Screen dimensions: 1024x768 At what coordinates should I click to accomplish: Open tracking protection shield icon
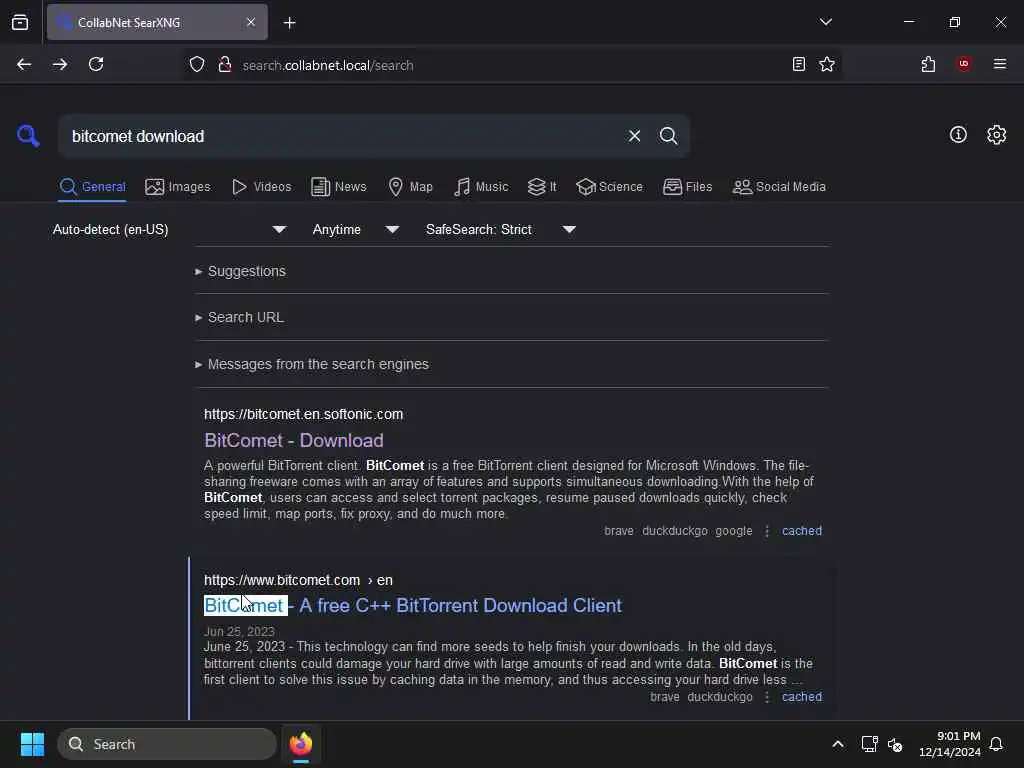[x=197, y=64]
